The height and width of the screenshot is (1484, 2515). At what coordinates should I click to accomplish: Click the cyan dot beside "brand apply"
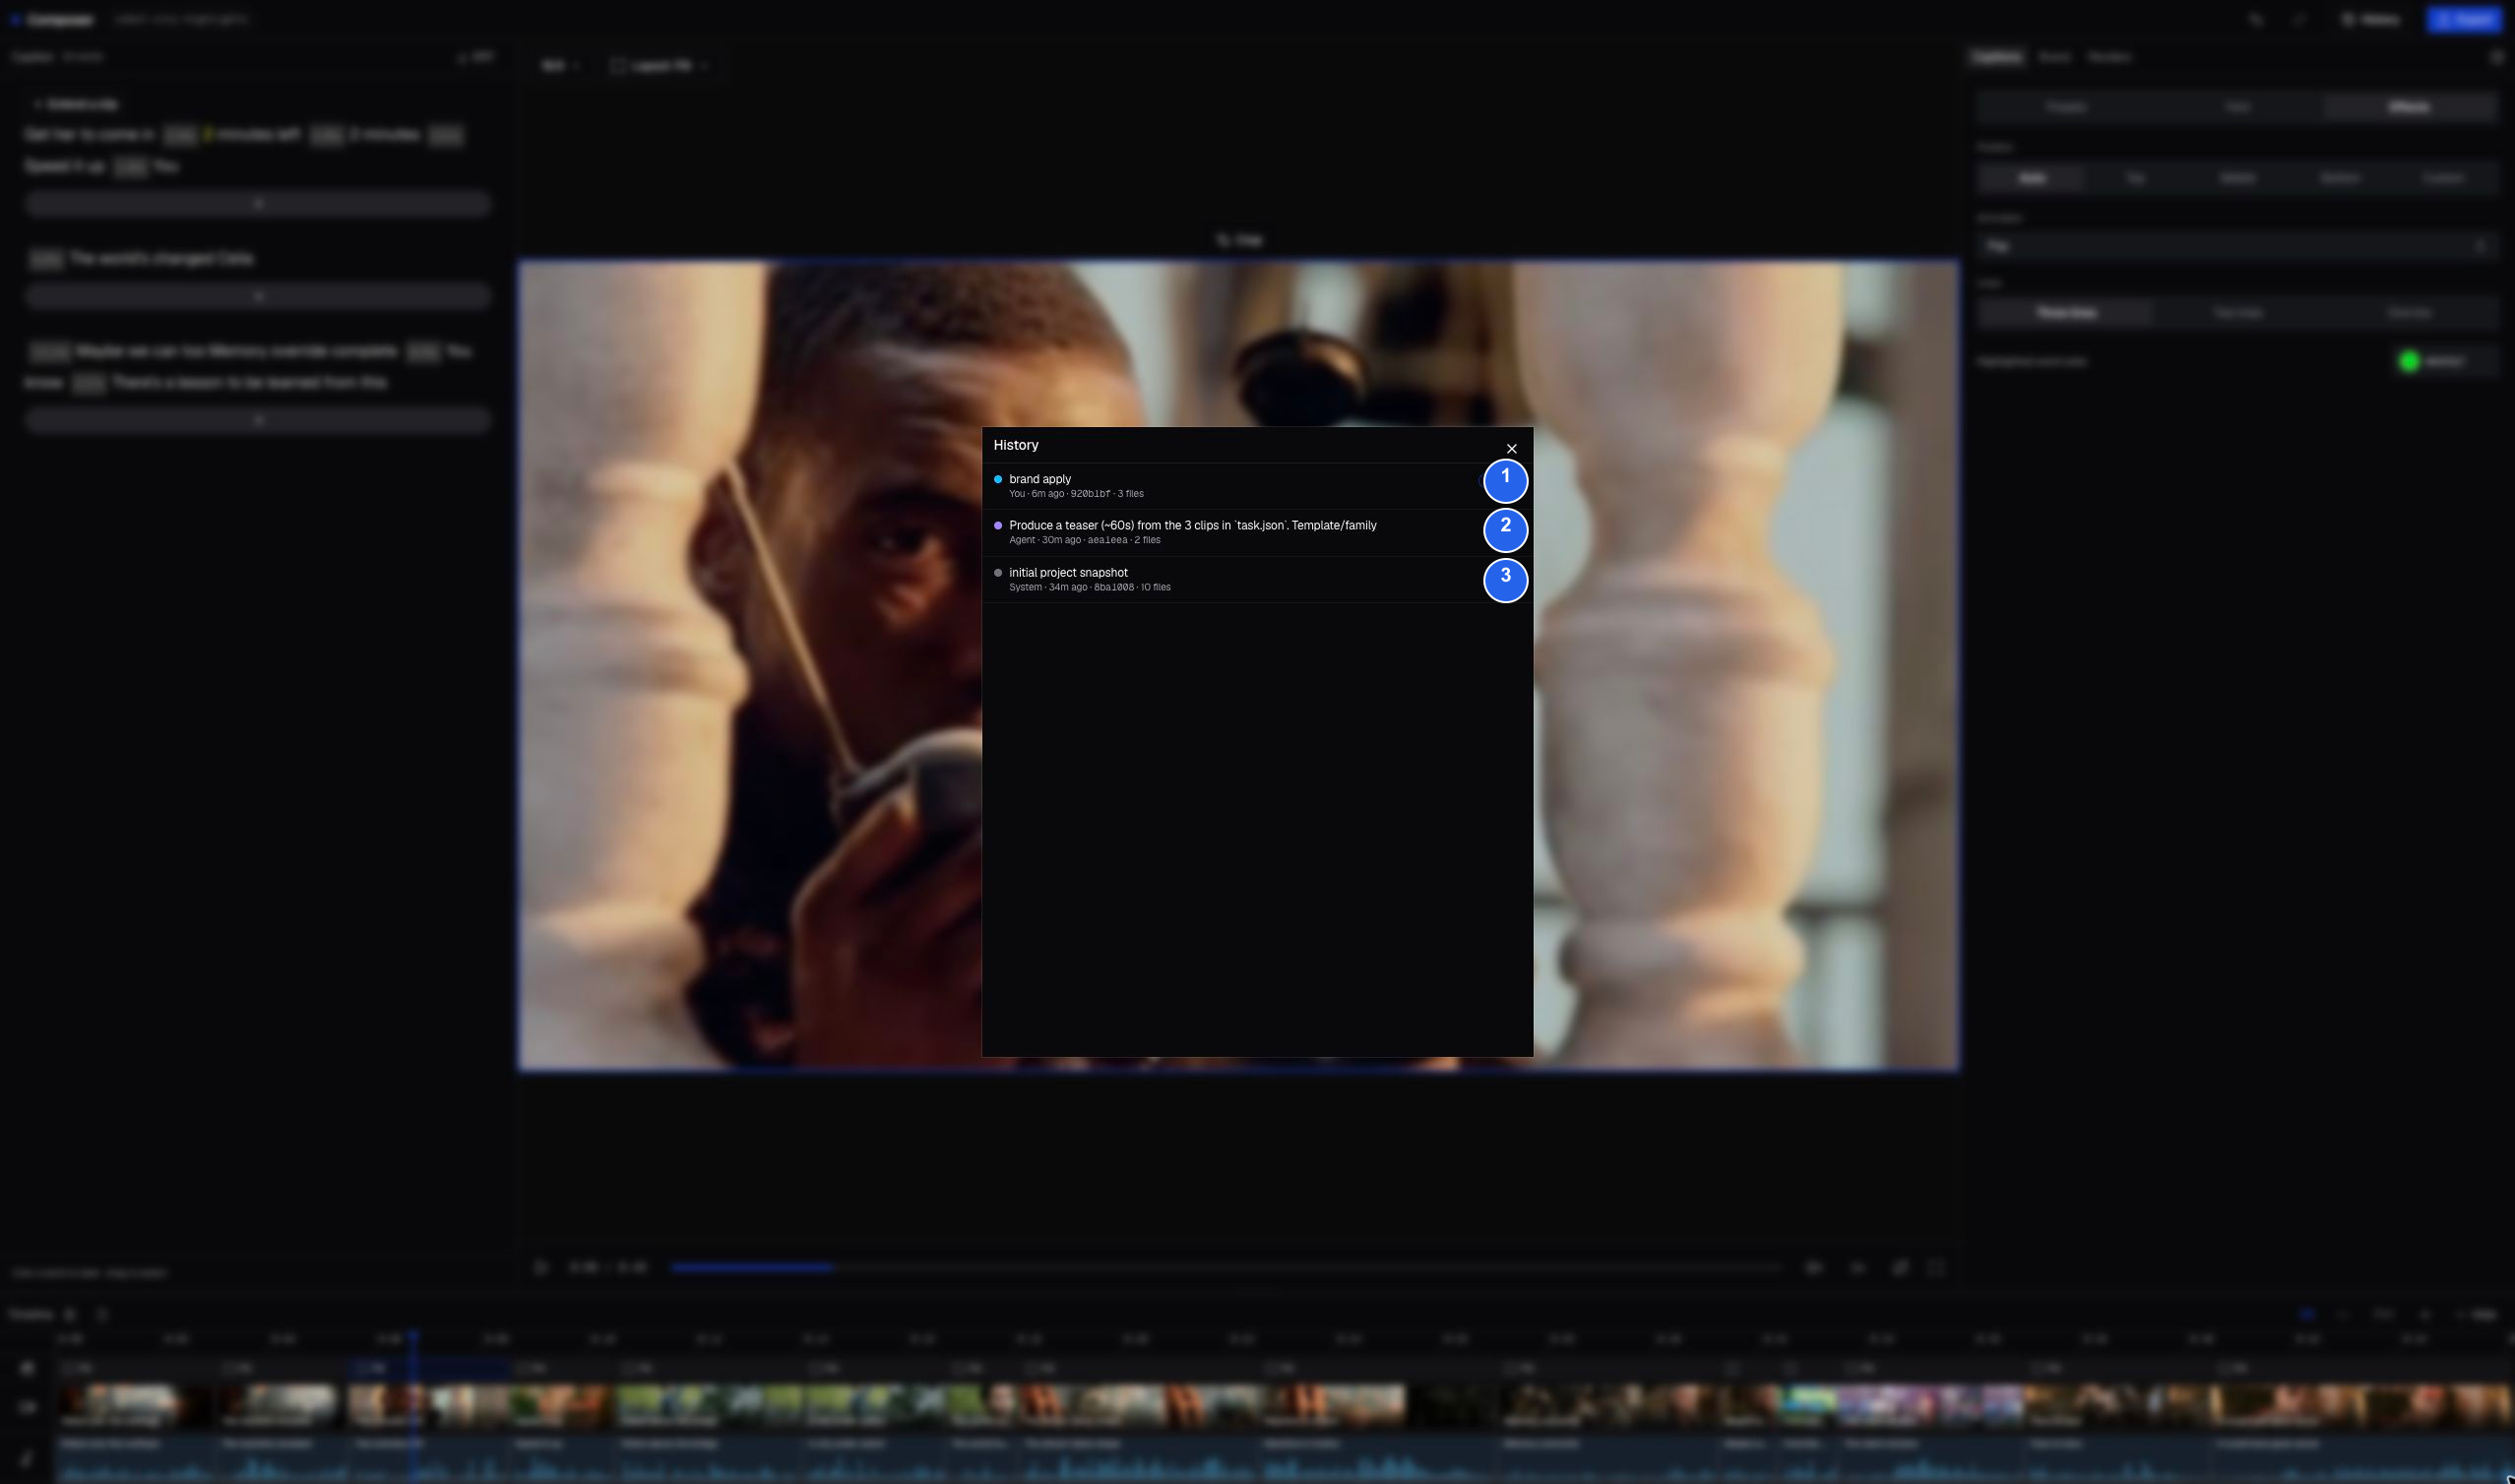(998, 479)
